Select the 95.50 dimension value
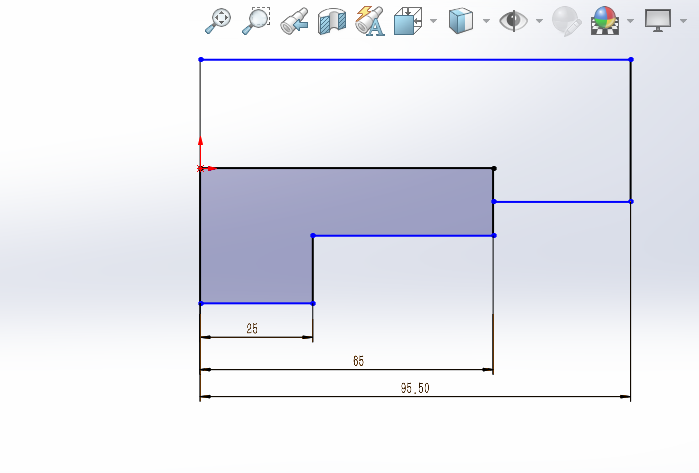Image resolution: width=699 pixels, height=473 pixels. 415,388
